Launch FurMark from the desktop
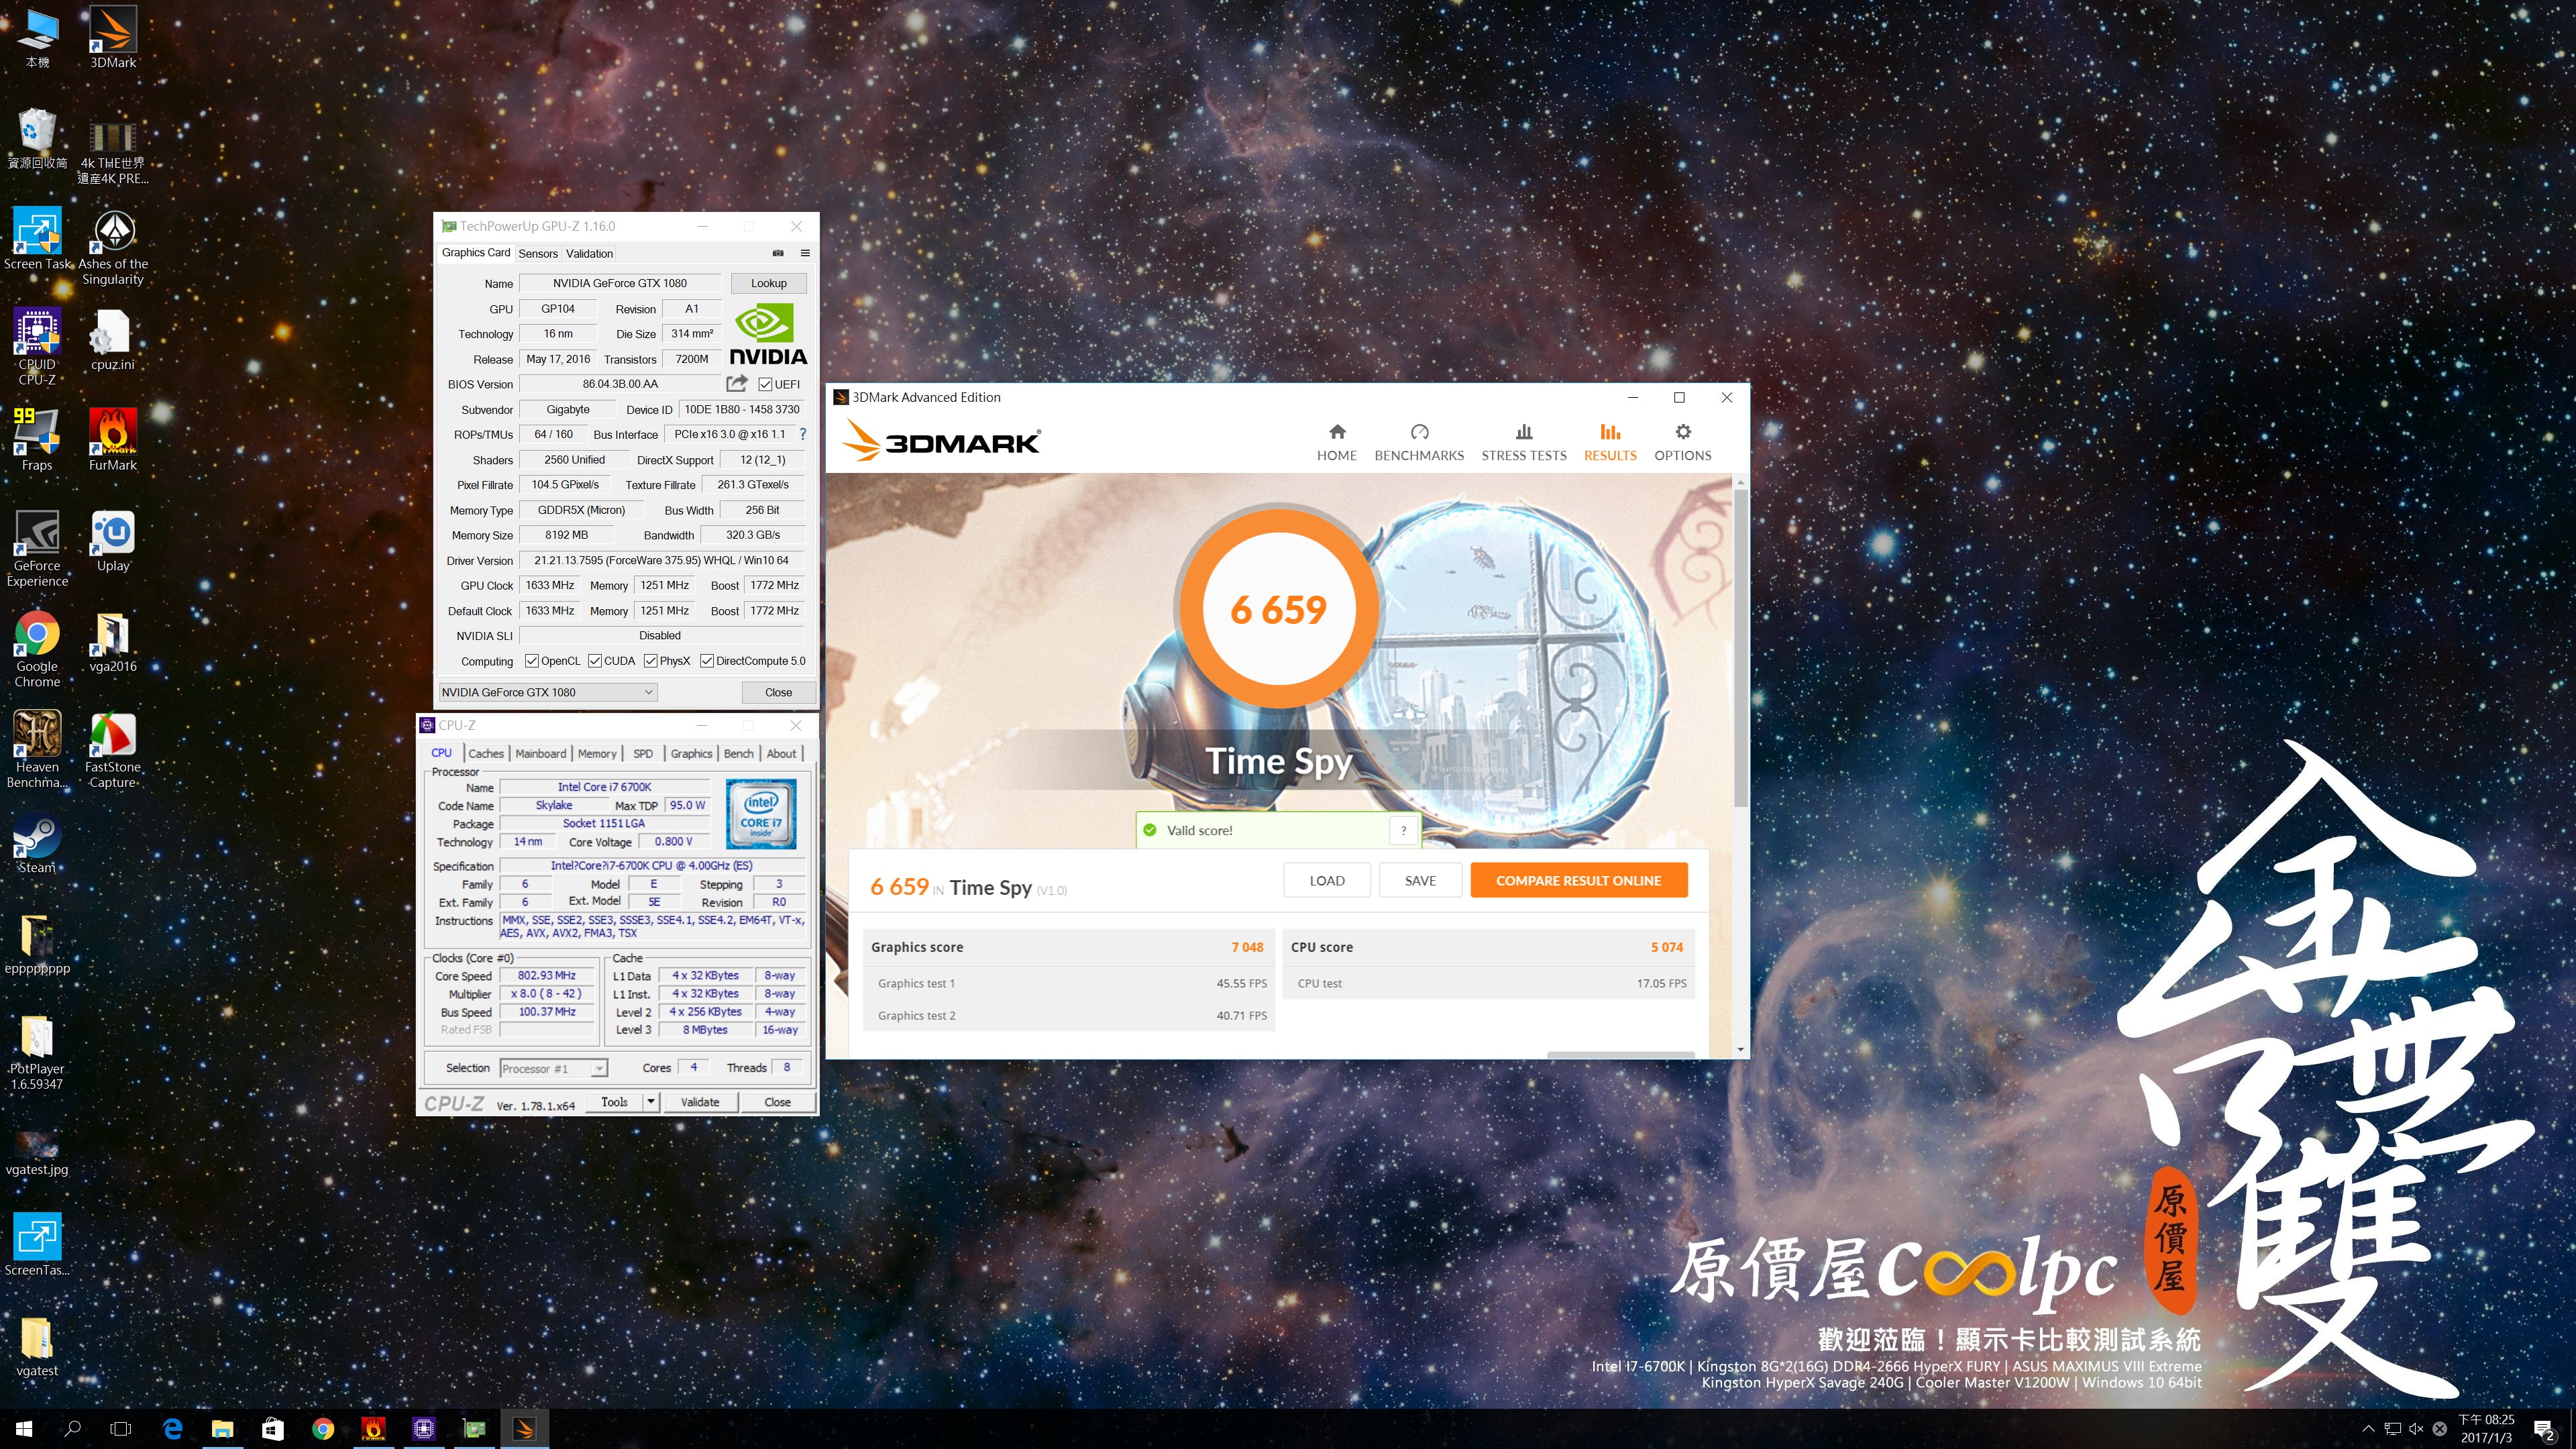Screen dimensions: 2576x1449 tap(113, 439)
